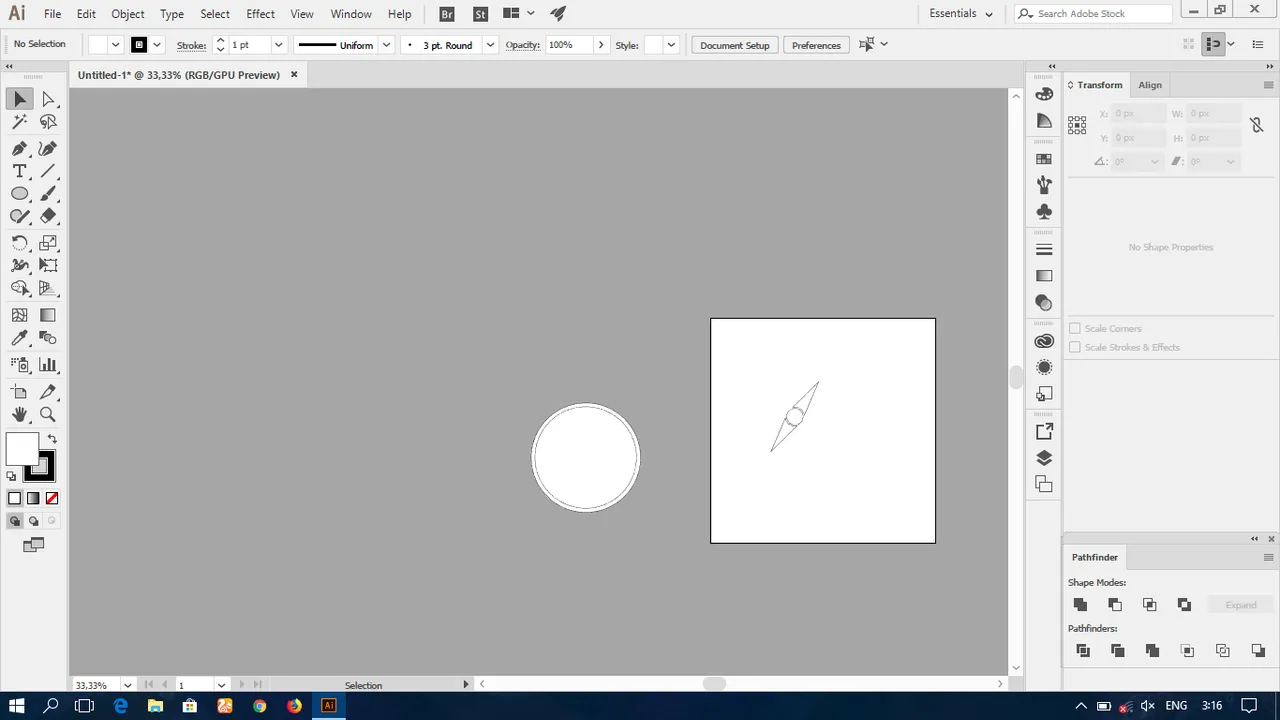
Task: Open the fill color dropdown in control bar
Action: [x=116, y=45]
